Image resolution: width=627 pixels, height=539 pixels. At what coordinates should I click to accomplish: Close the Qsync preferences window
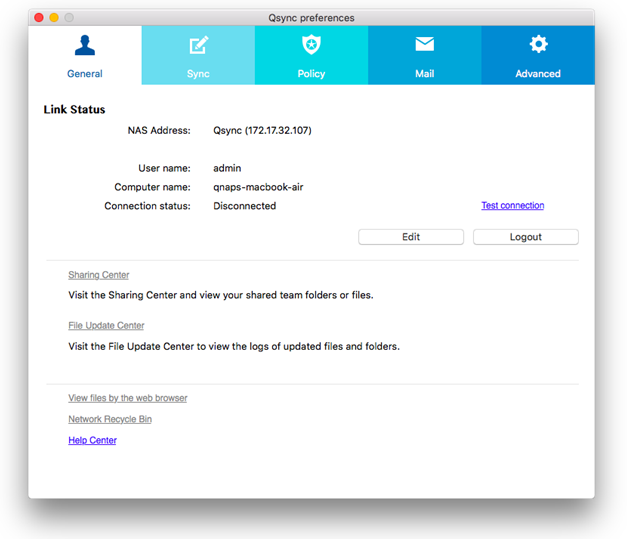coord(39,18)
